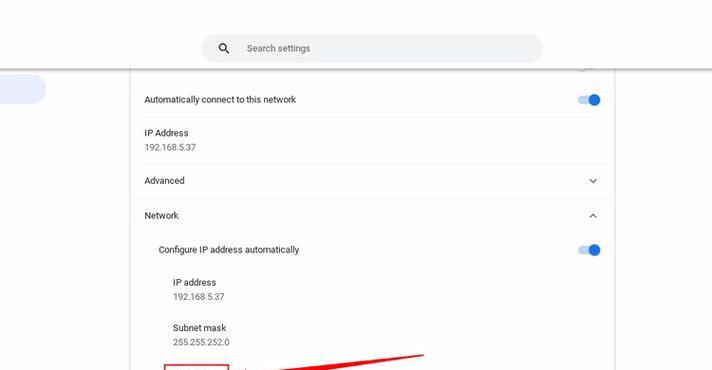Image resolution: width=712 pixels, height=370 pixels.
Task: Click the Advanced row label
Action: tap(164, 181)
